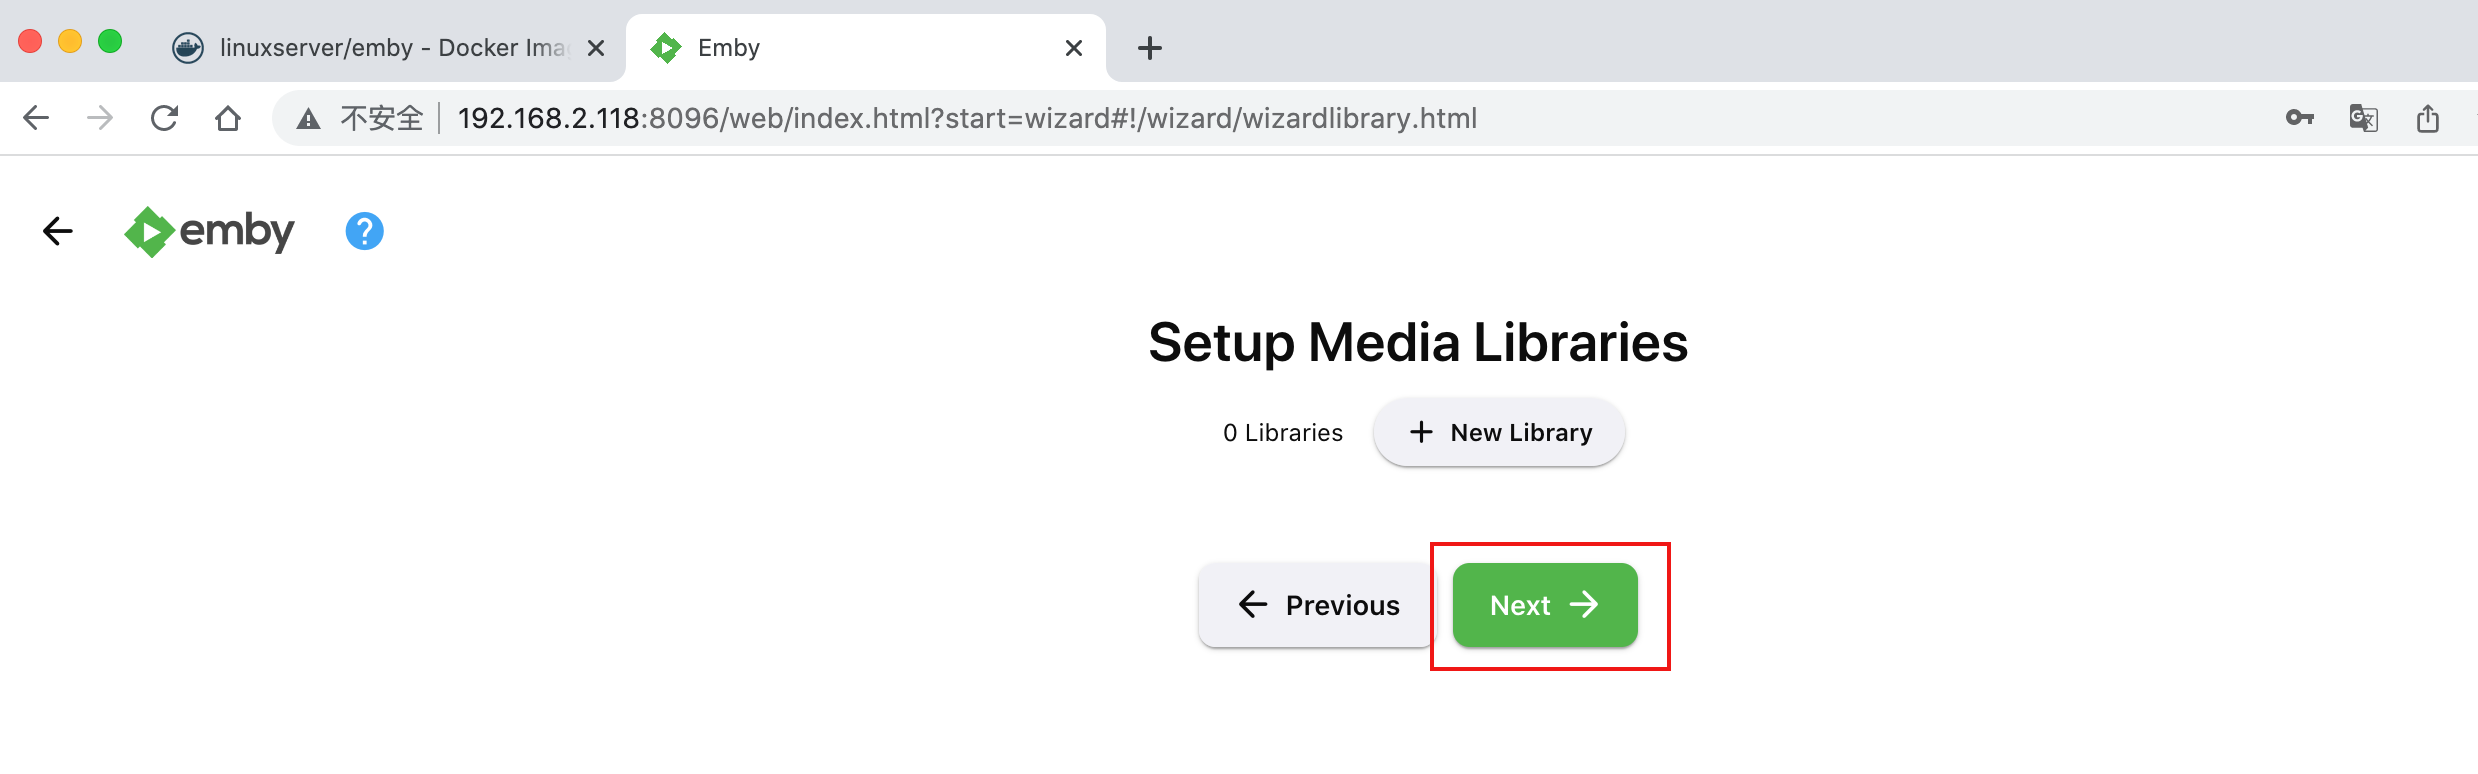Reload the page with the refresh icon
The image size is (2478, 774).
click(x=164, y=118)
